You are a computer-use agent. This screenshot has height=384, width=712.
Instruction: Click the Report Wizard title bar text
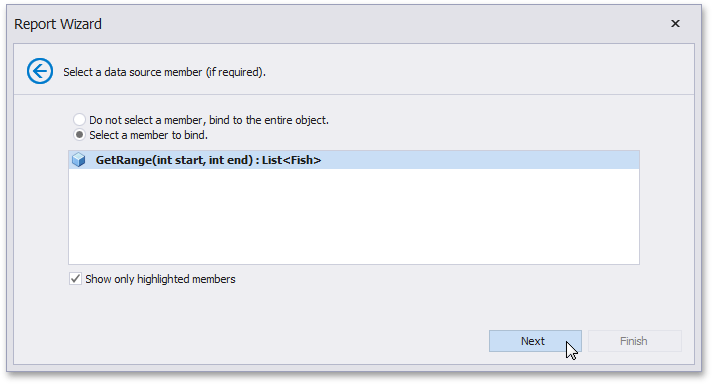58,24
